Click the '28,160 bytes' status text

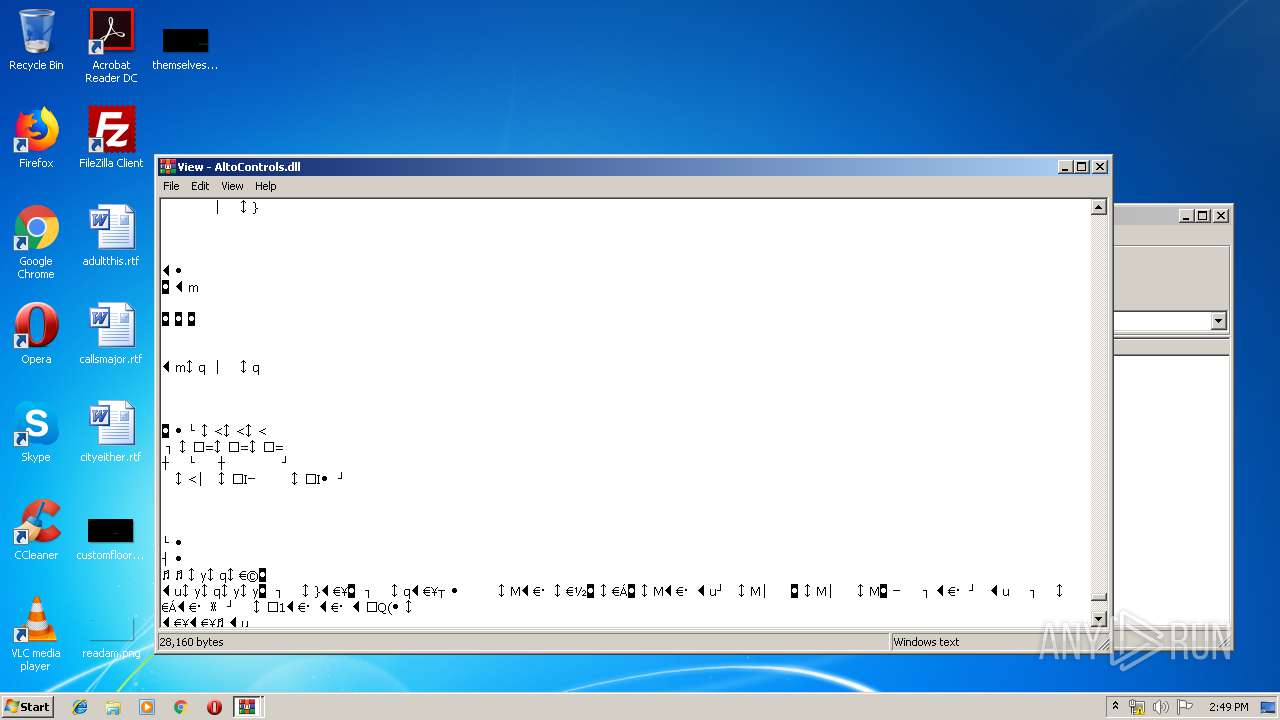(x=191, y=642)
